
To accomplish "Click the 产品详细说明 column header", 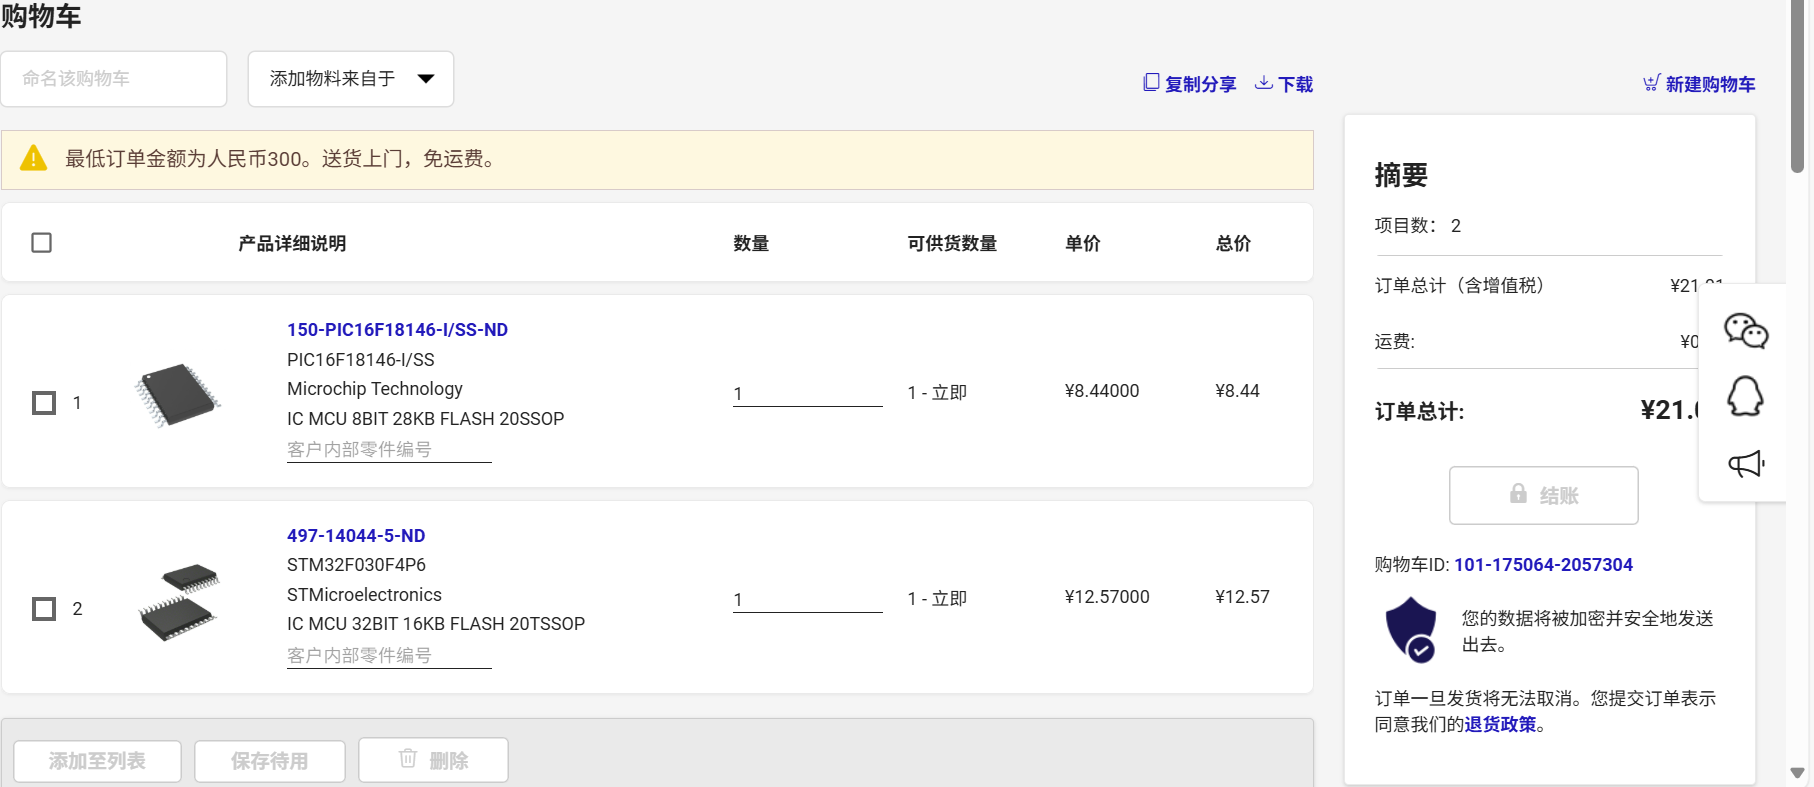I will (292, 243).
